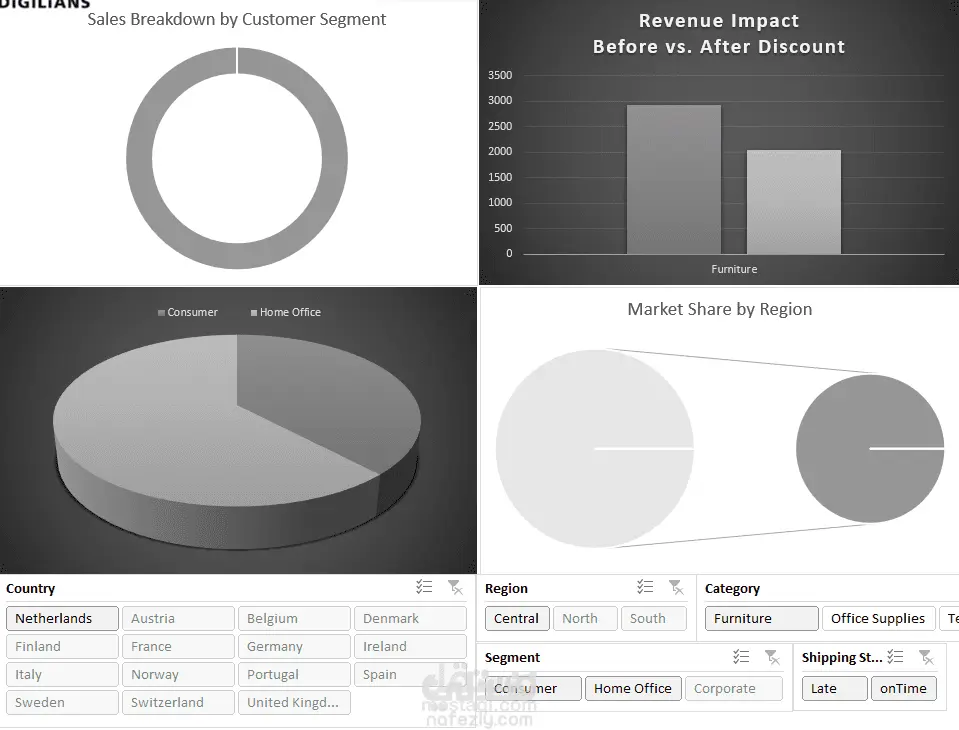Select the taller Furniture revenue bar
Viewport: 959px width, 730px height.
coord(674,179)
